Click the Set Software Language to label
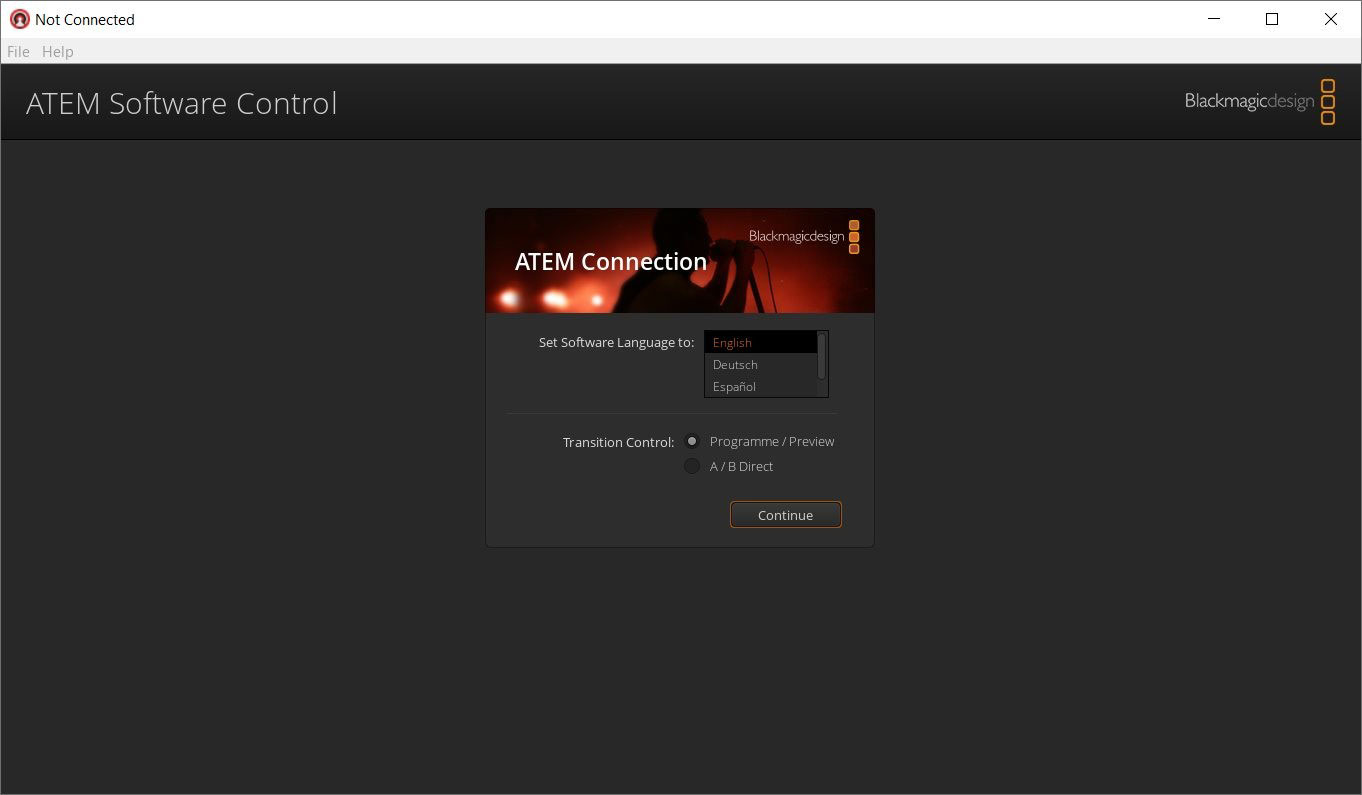 tap(616, 342)
